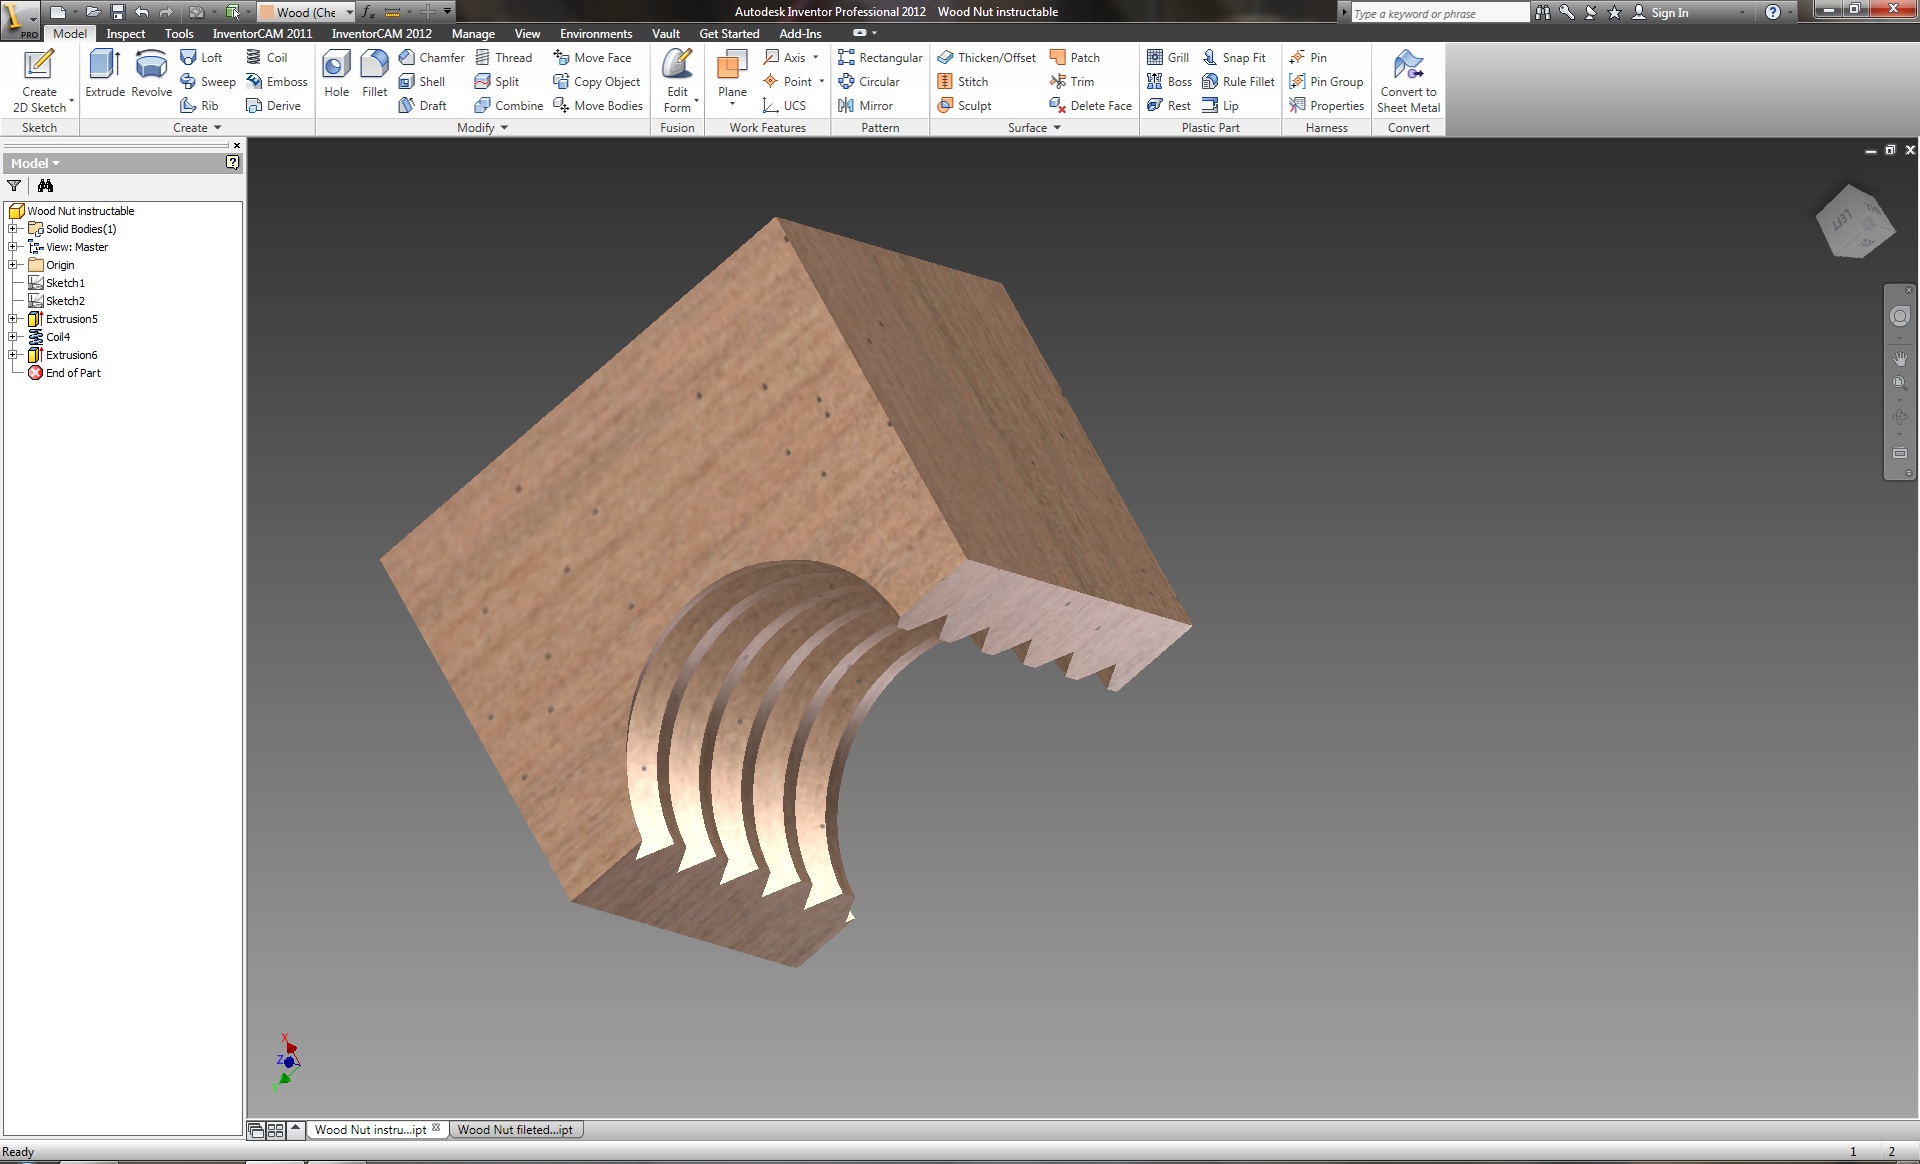Open Thicken/Offset surface tool

pos(986,57)
